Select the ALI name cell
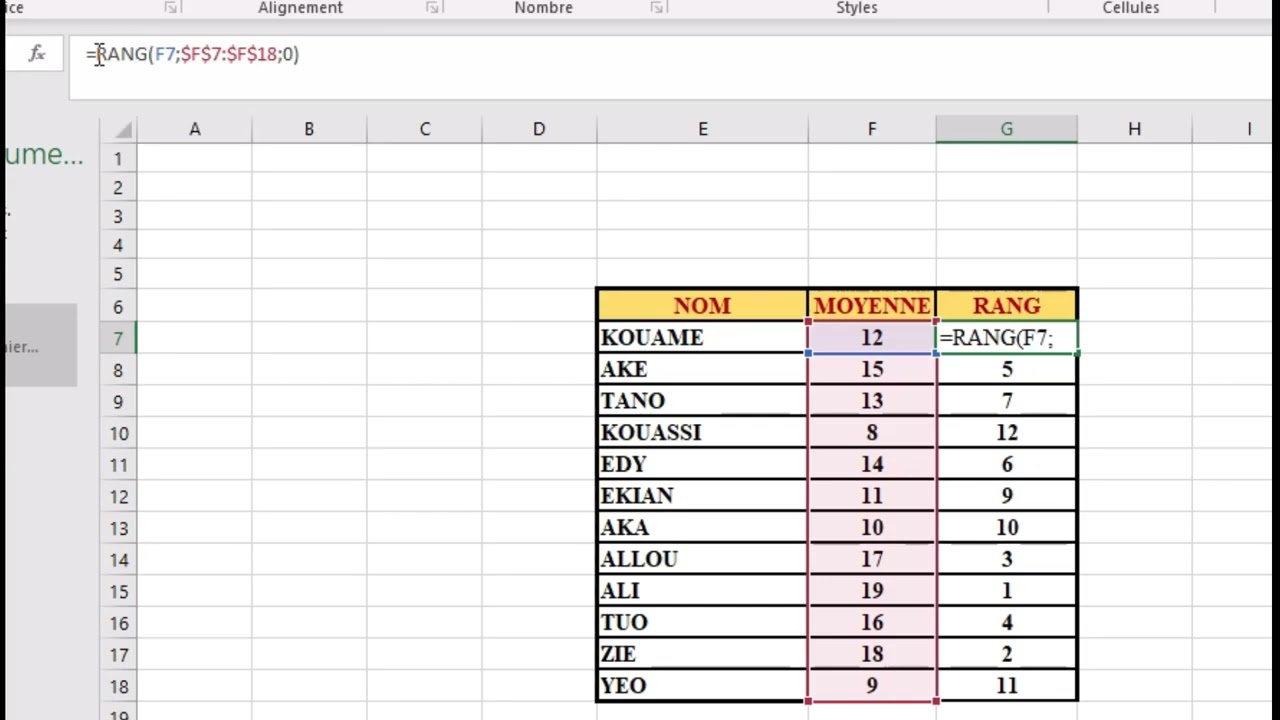 702,591
